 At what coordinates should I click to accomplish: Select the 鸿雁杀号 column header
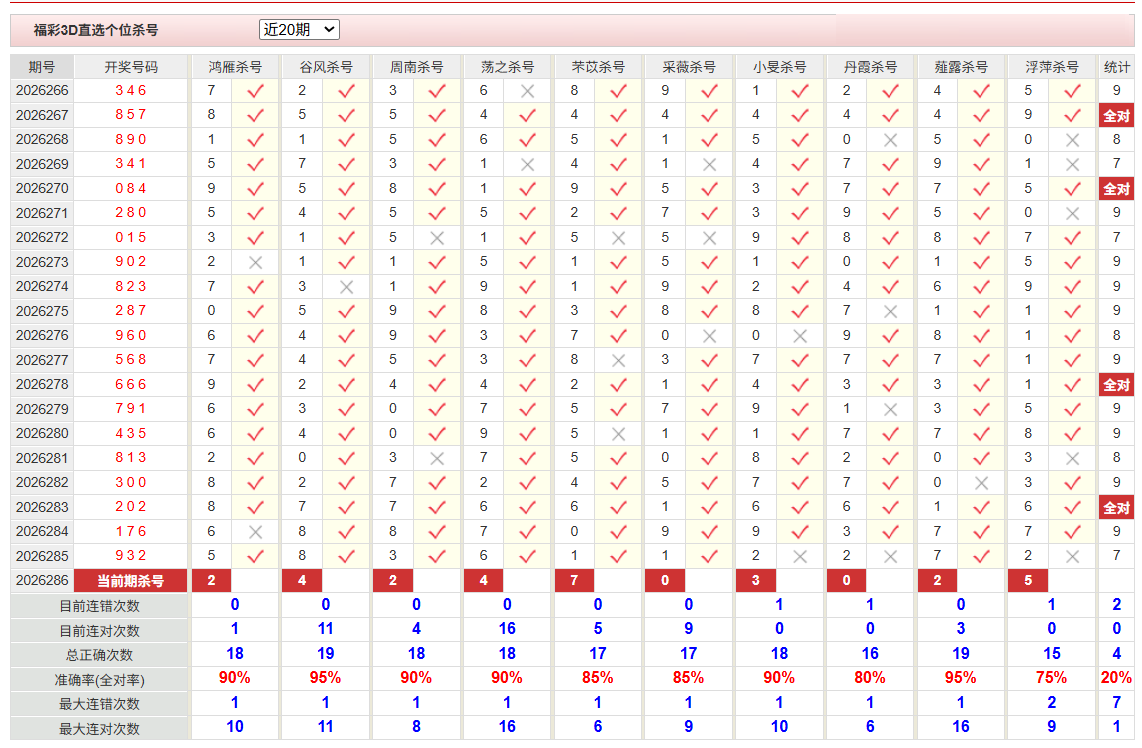click(235, 67)
